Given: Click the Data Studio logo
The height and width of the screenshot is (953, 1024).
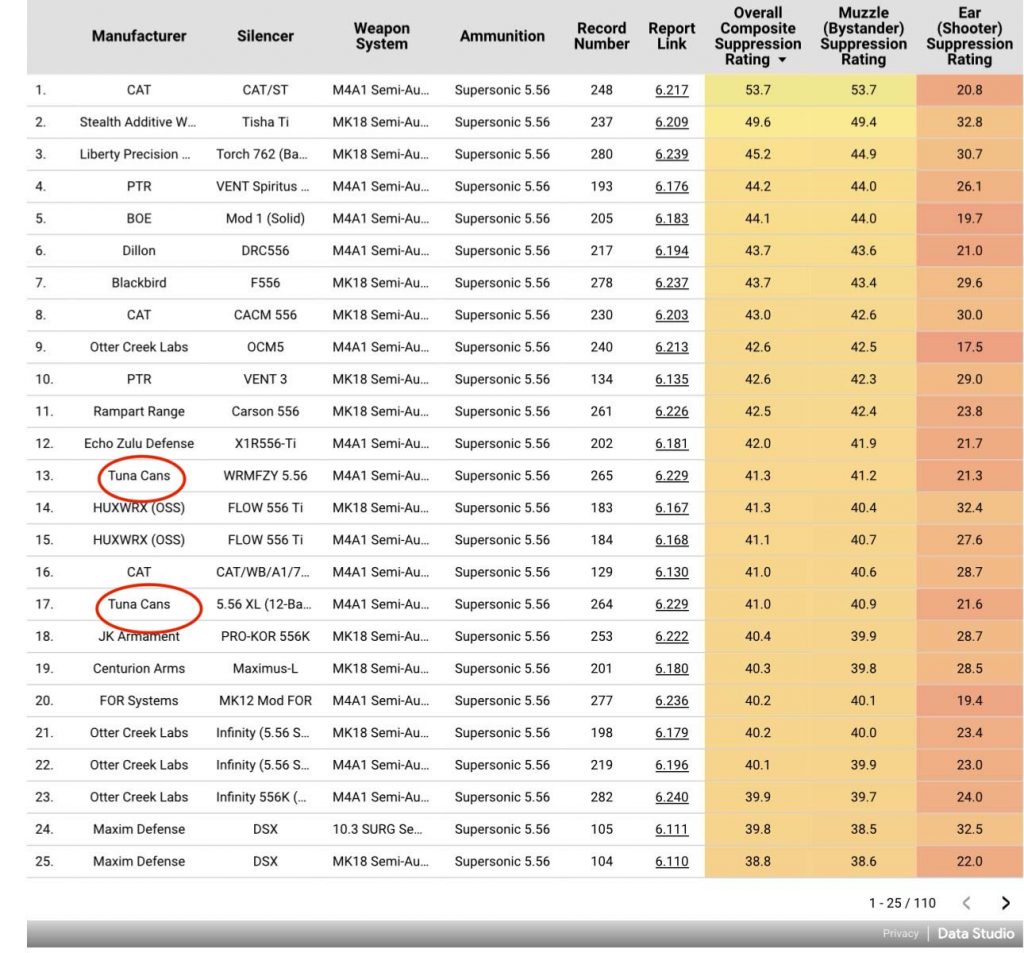Looking at the screenshot, I should point(976,933).
